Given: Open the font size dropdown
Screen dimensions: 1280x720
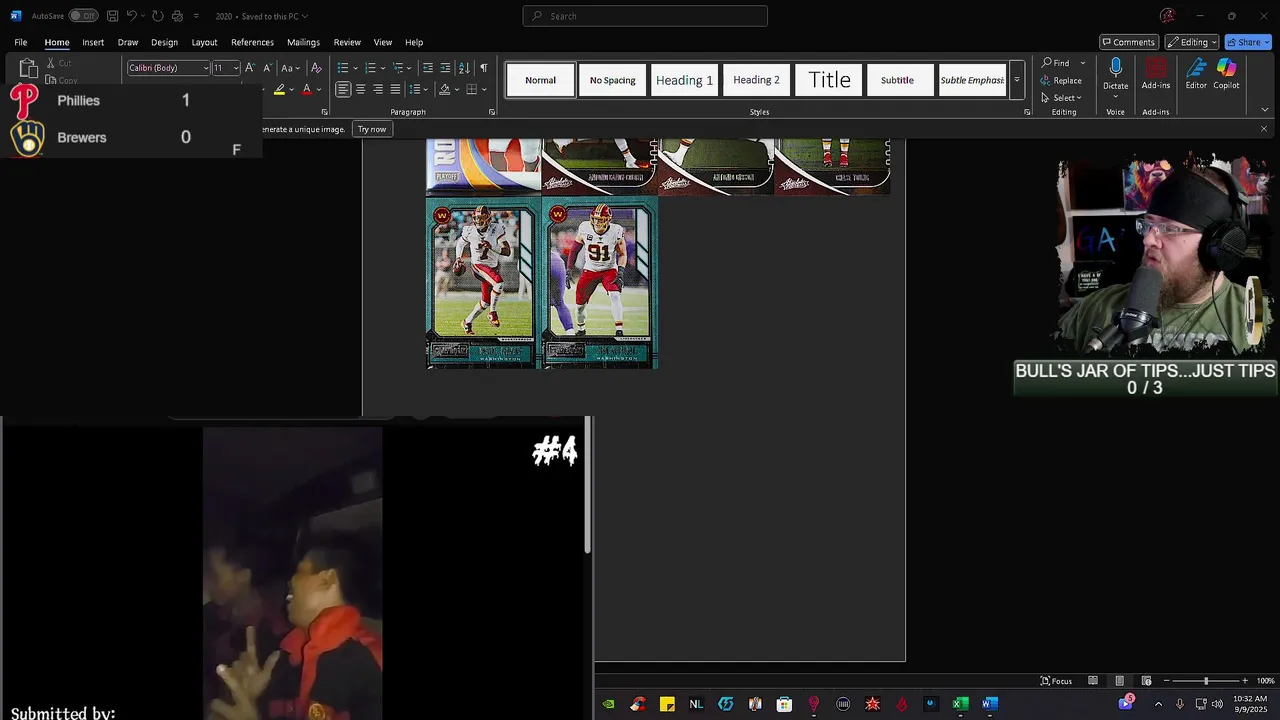Looking at the screenshot, I should [236, 68].
